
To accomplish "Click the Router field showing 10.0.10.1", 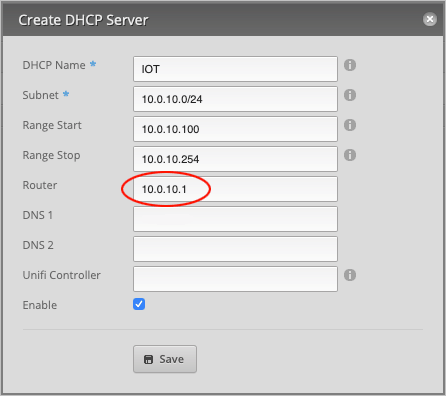I will pyautogui.click(x=235, y=189).
